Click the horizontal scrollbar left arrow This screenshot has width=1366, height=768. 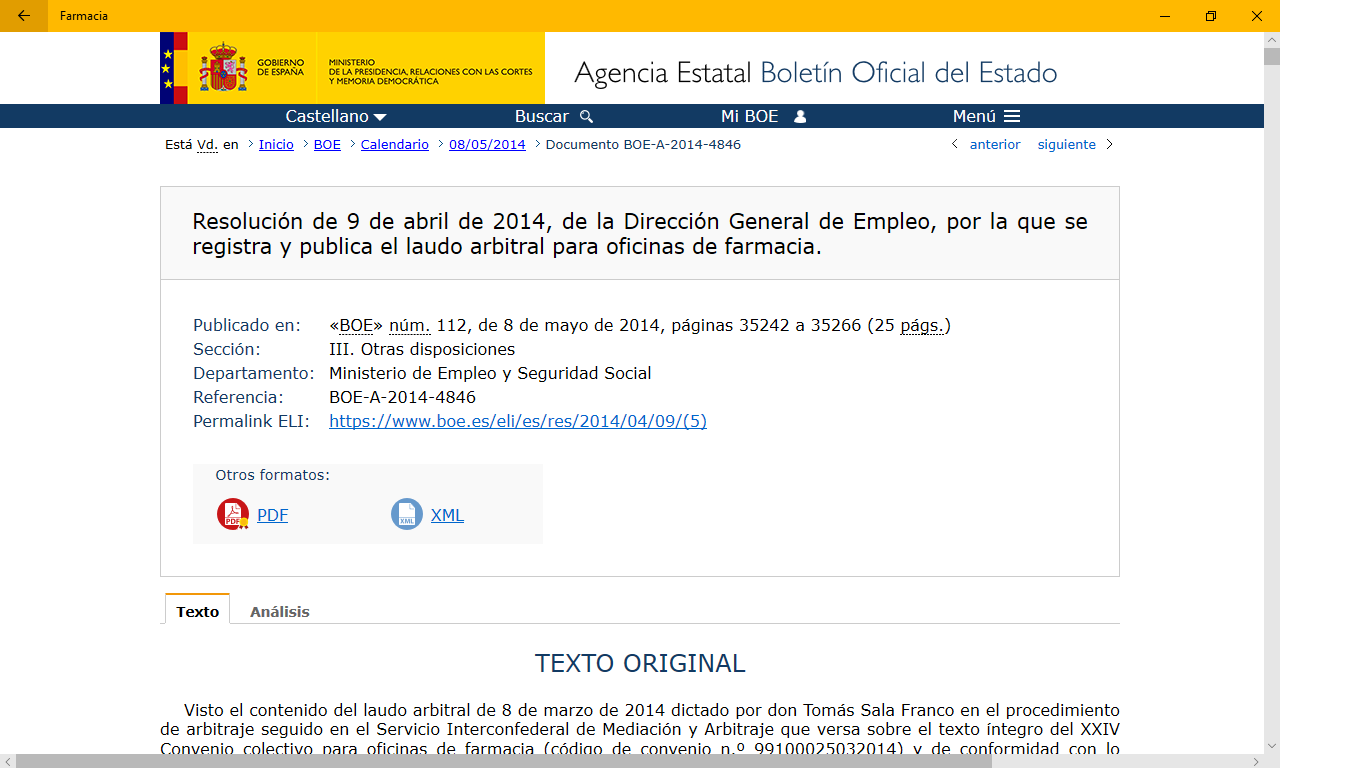coord(7,761)
